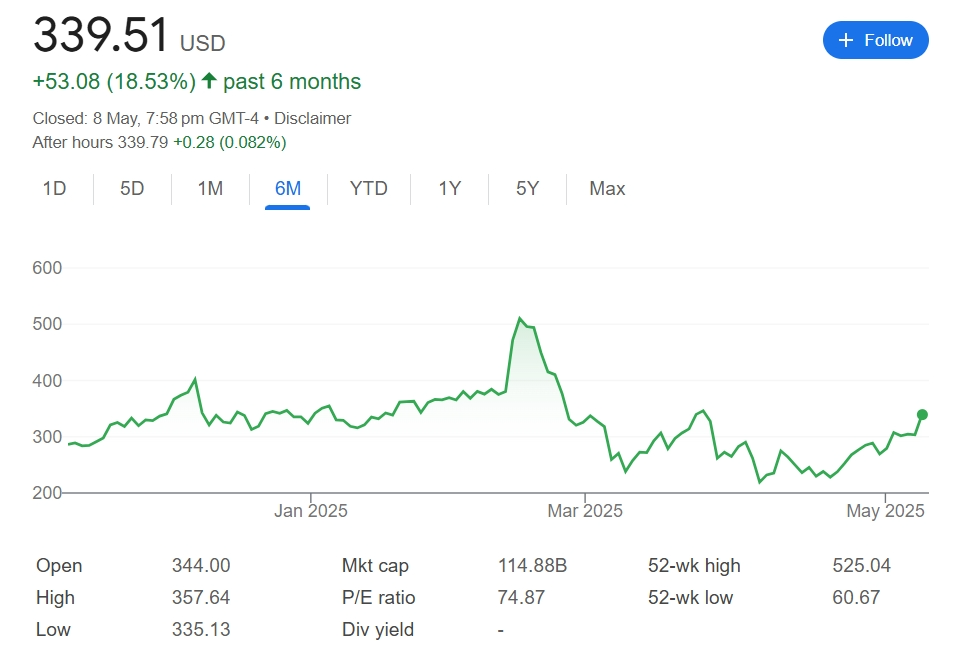This screenshot has width=976, height=654.
Task: Switch chart to 1Y range
Action: click(449, 189)
